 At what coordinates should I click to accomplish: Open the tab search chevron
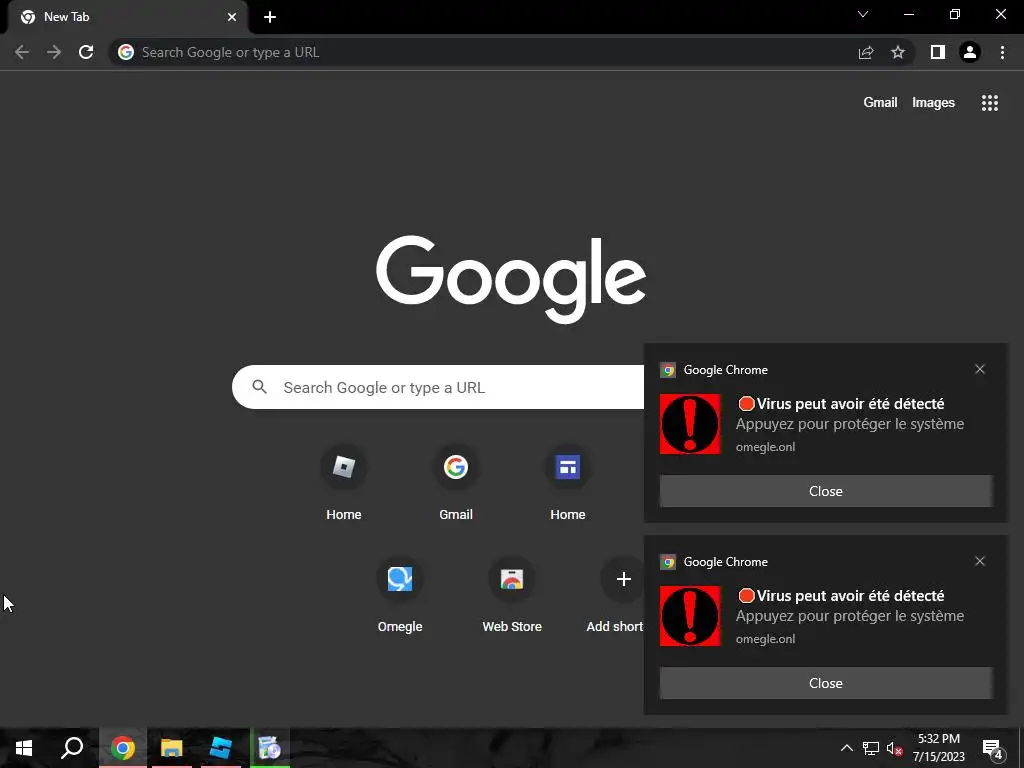863,14
